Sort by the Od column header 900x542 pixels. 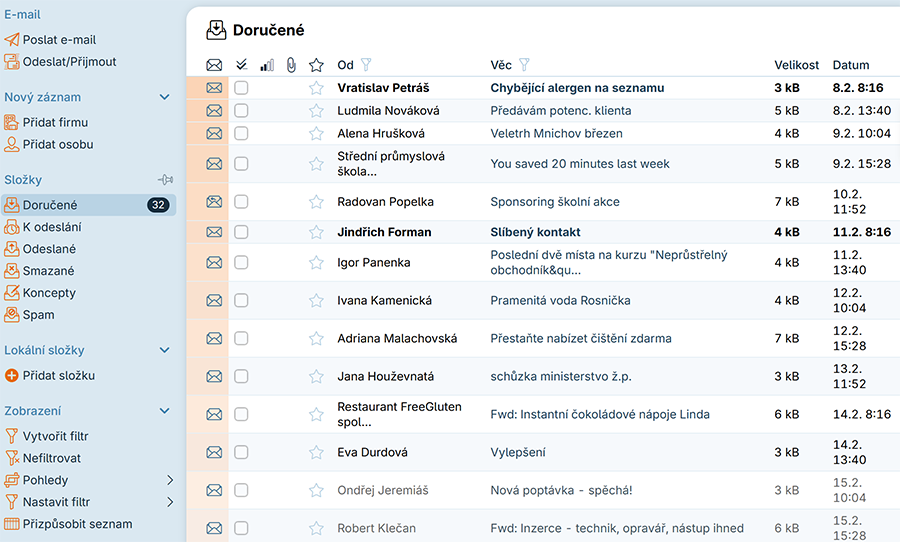click(345, 65)
